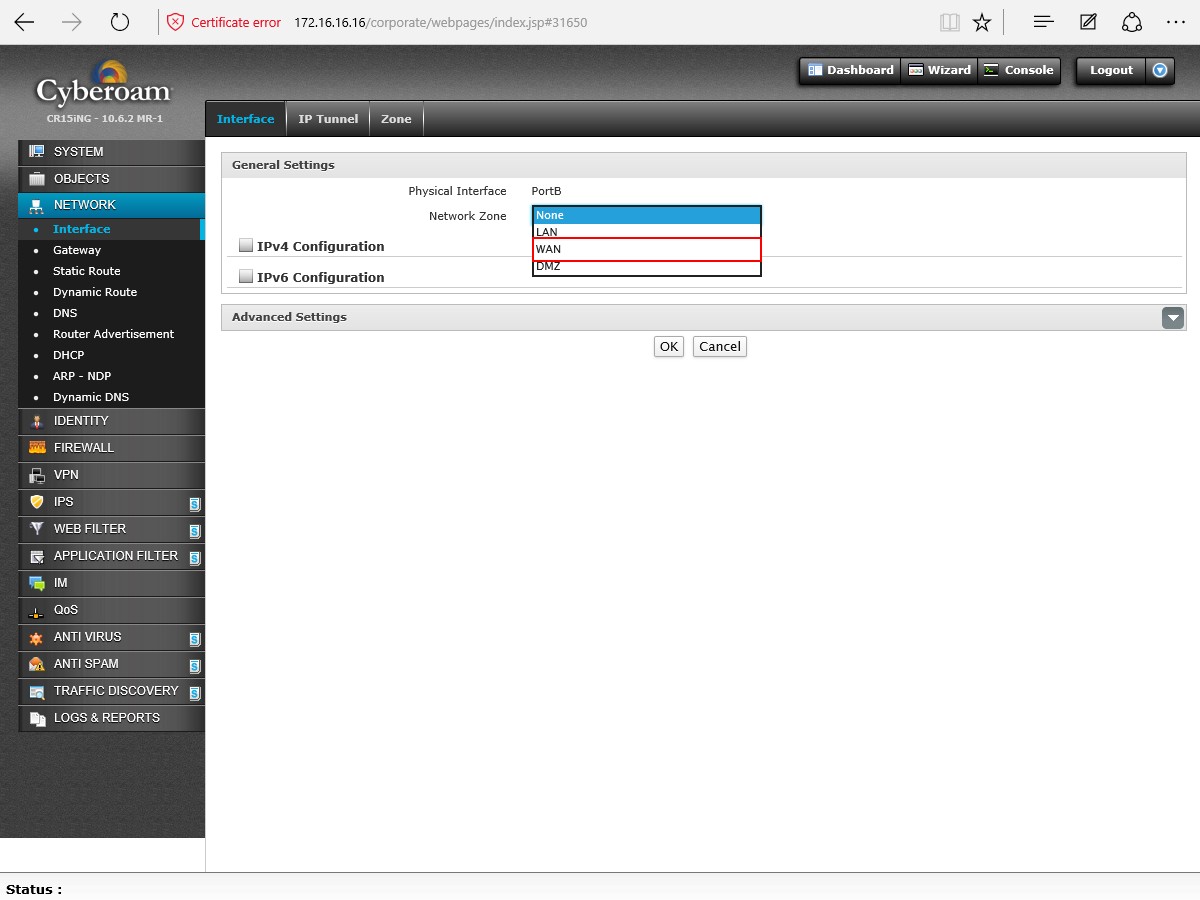Screen dimensions: 1200x900
Task: Click the browser forward arrow
Action: point(72,22)
